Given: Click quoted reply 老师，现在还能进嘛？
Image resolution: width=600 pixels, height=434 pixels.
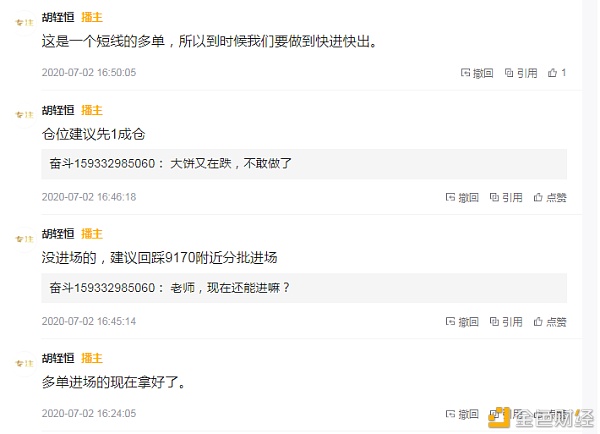Looking at the screenshot, I should click(x=304, y=288).
